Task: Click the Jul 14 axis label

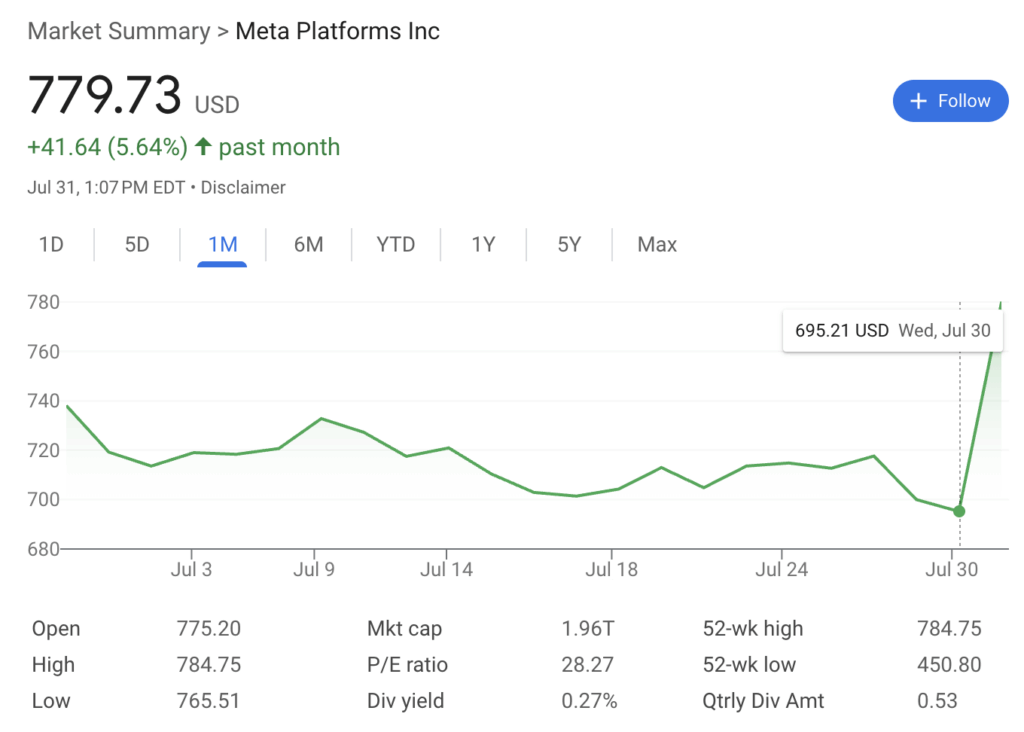Action: [x=447, y=569]
